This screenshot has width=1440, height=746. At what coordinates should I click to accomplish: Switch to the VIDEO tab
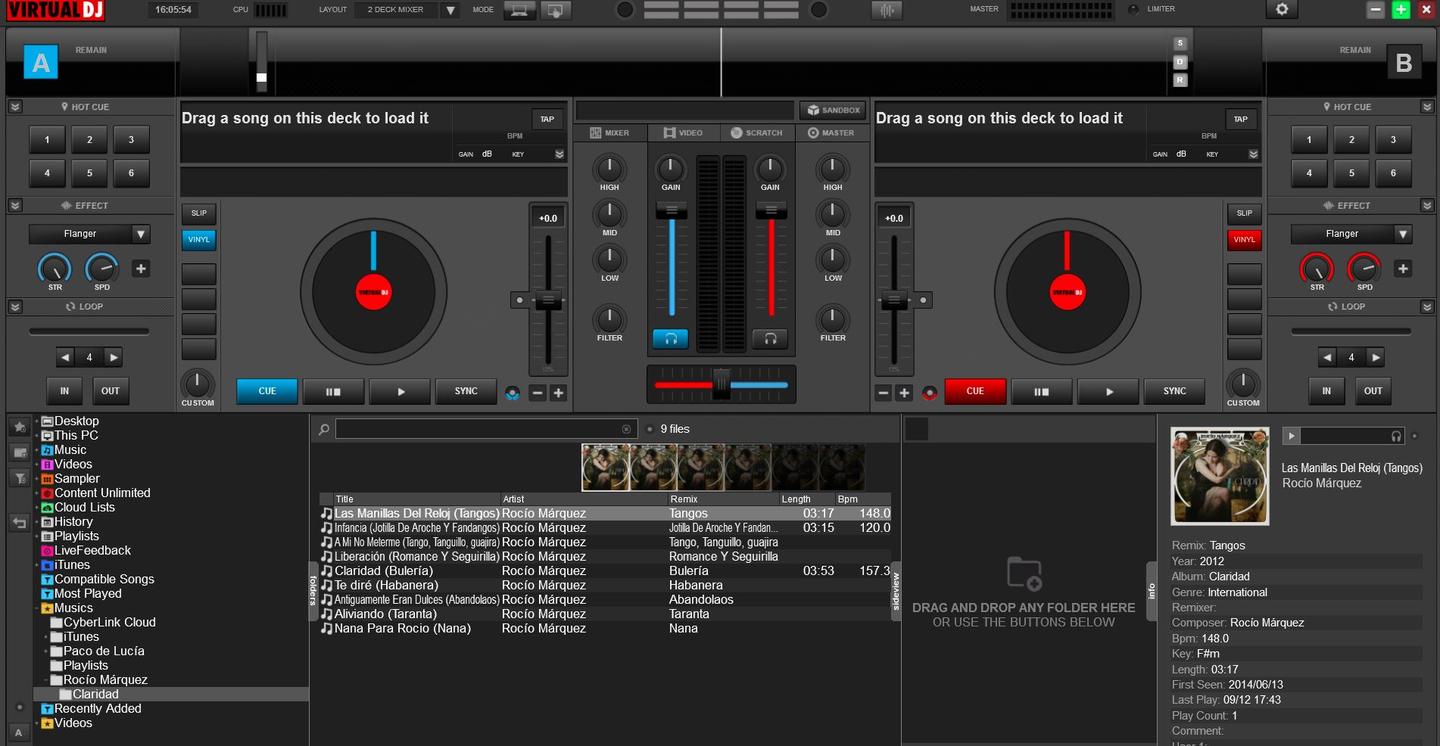tap(683, 133)
